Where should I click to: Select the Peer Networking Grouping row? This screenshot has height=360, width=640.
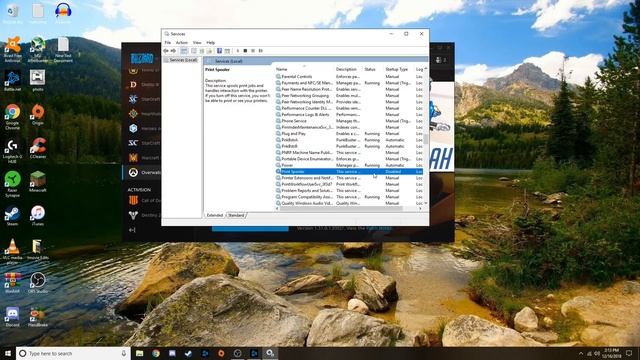point(349,96)
